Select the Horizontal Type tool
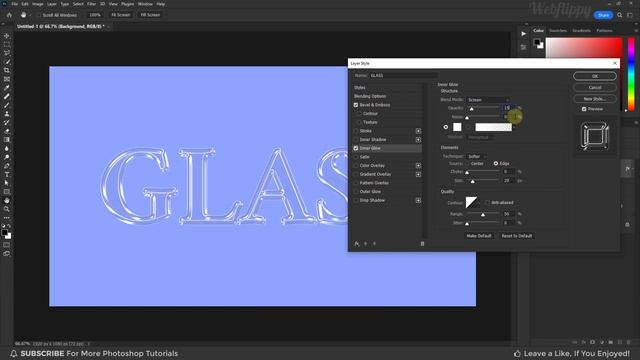This screenshot has height=360, width=640. click(7, 174)
